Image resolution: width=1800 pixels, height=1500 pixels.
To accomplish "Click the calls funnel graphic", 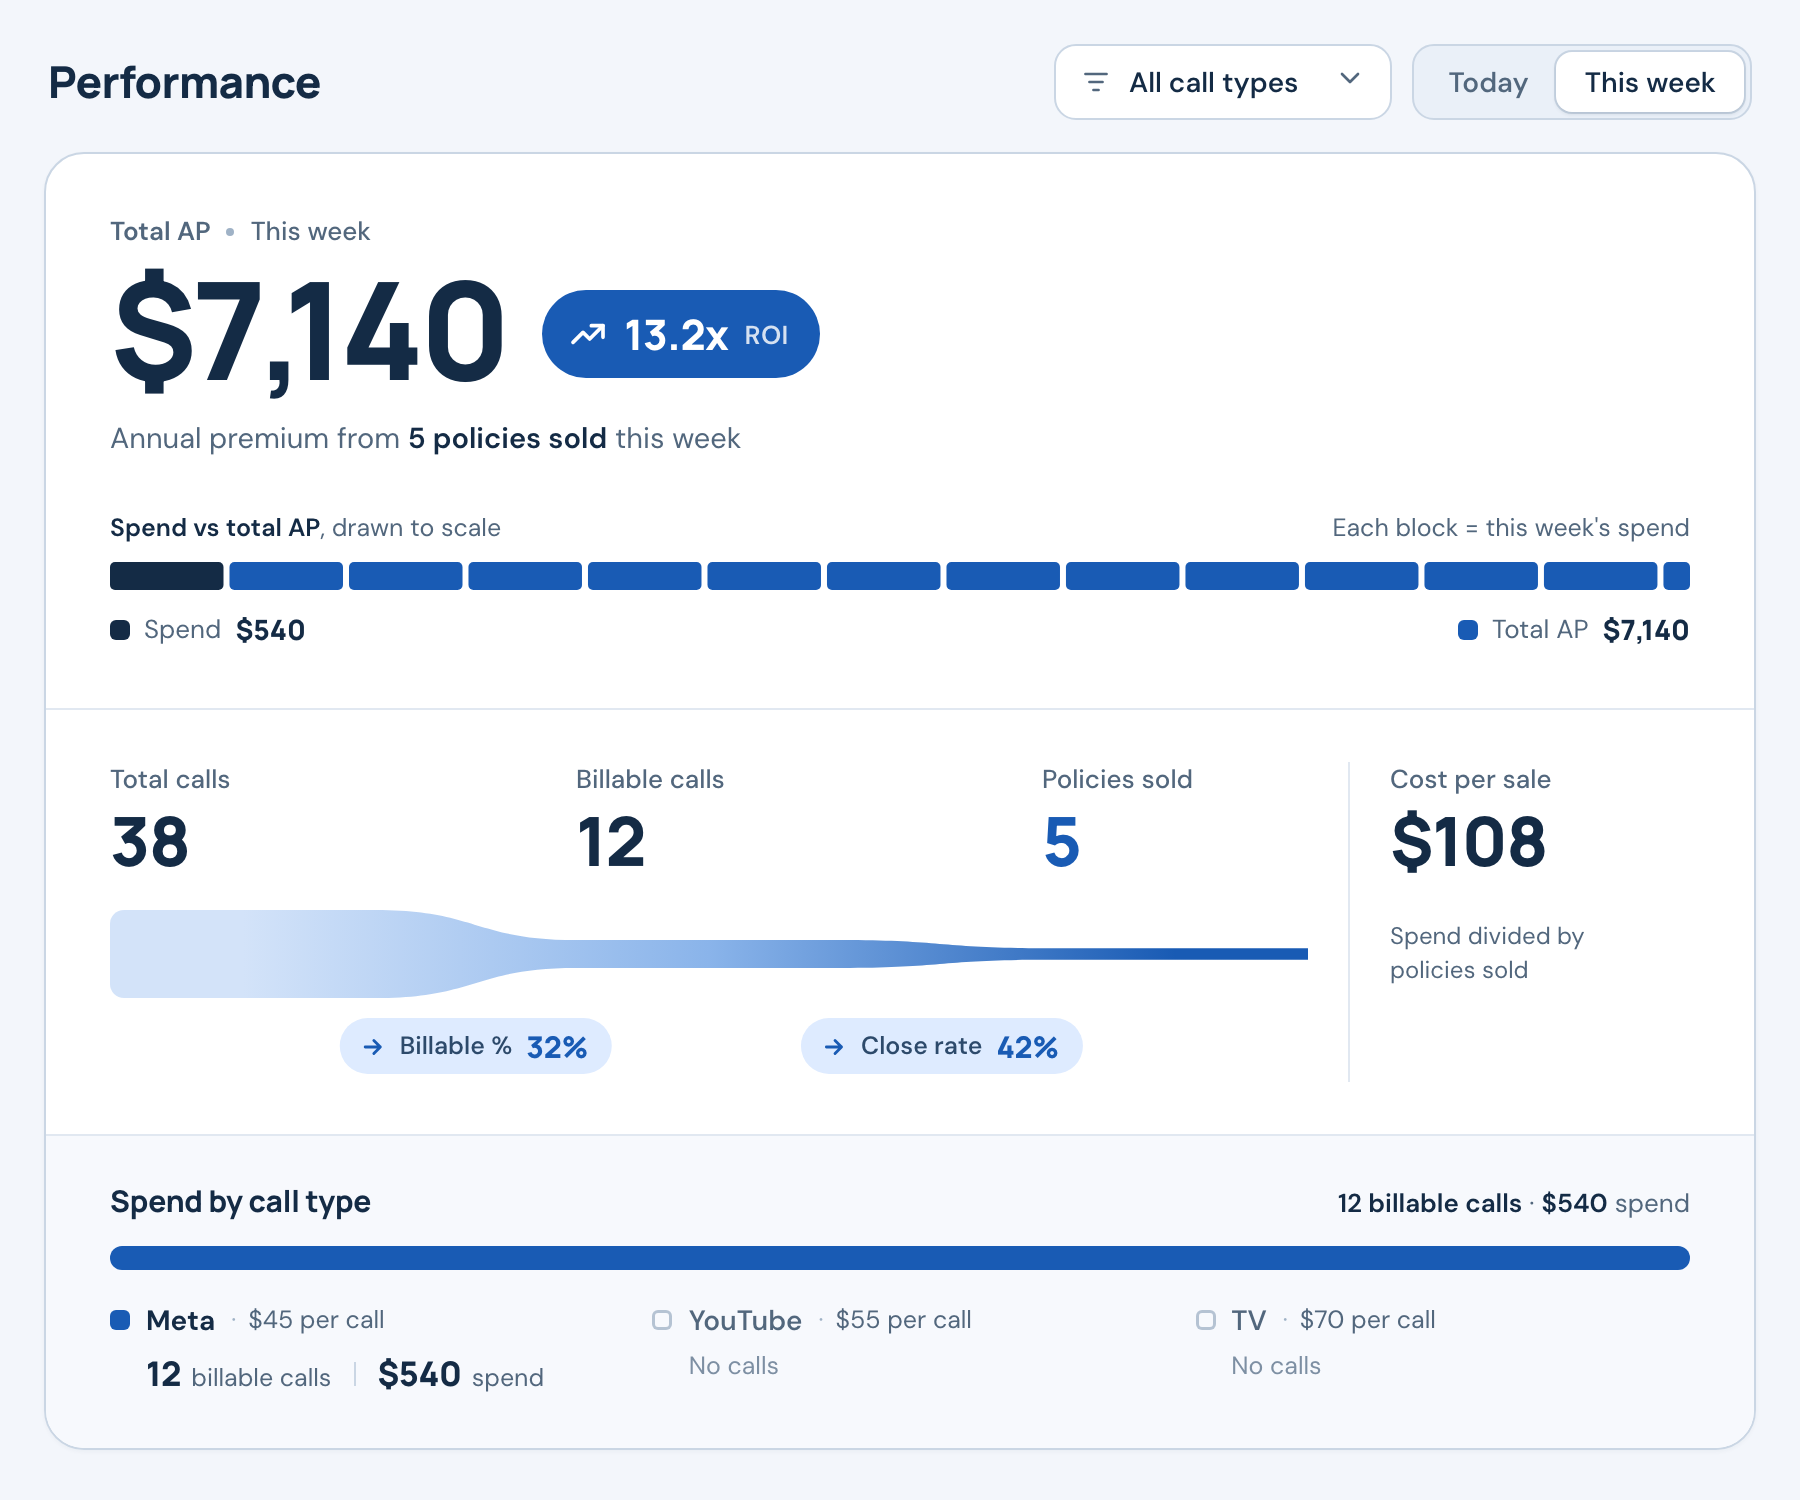I will (708, 954).
